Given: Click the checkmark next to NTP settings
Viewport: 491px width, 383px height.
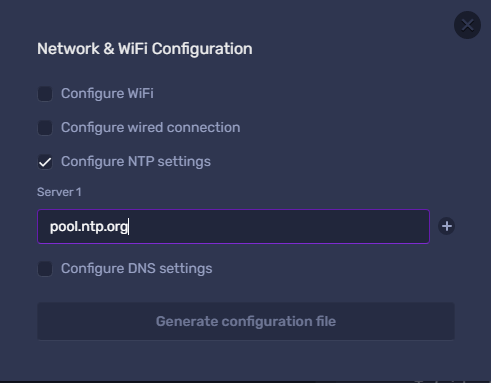Looking at the screenshot, I should tap(45, 162).
